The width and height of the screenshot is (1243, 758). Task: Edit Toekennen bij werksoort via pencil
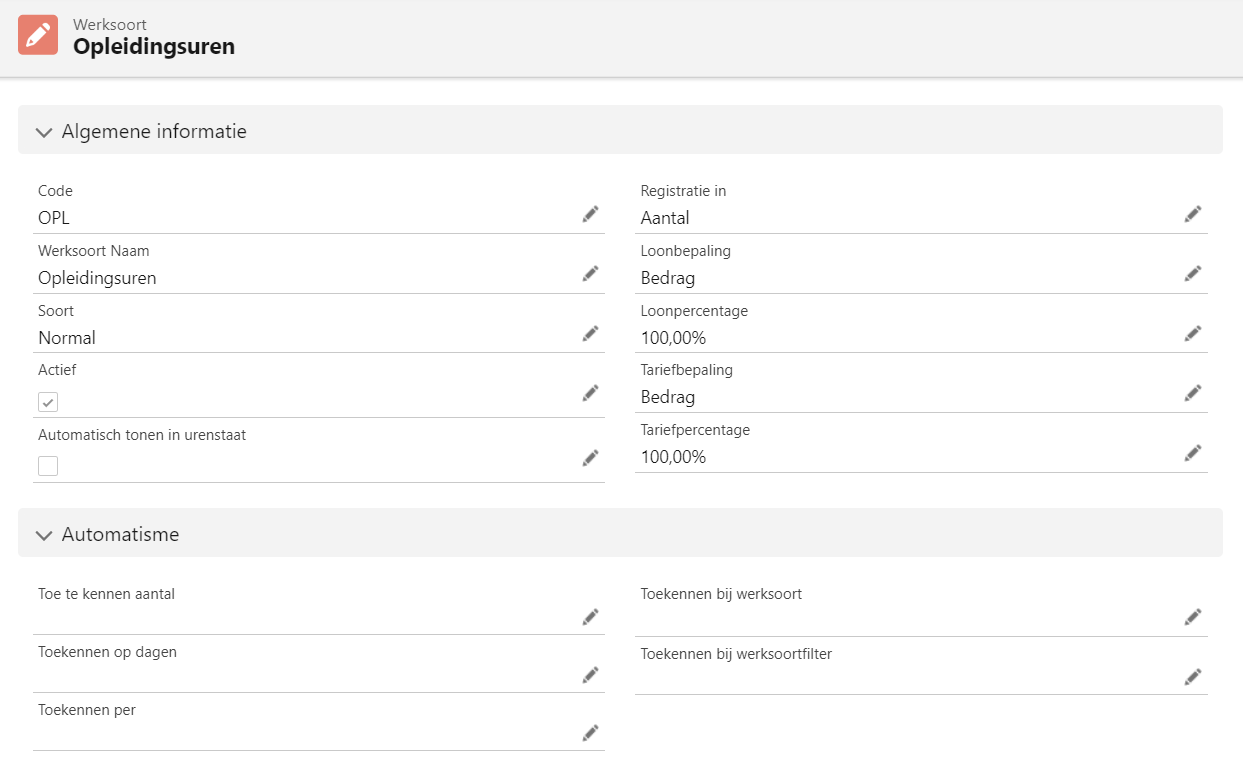[x=1192, y=617]
